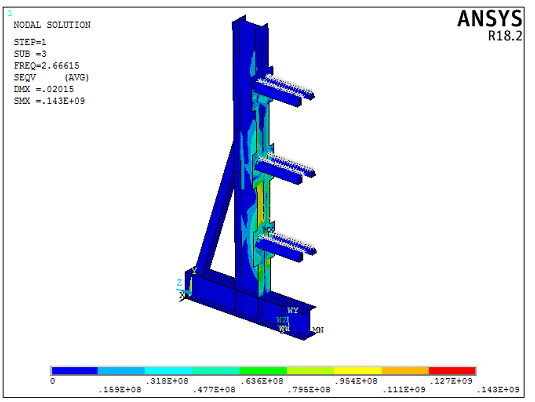The height and width of the screenshot is (402, 535).
Task: Click the SMX =.143E+09 label
Action: coord(49,101)
